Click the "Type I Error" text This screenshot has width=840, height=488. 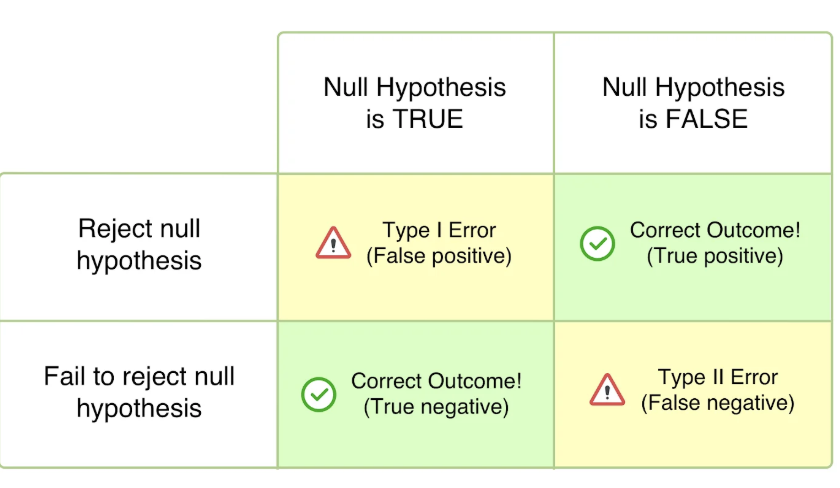[x=439, y=230]
